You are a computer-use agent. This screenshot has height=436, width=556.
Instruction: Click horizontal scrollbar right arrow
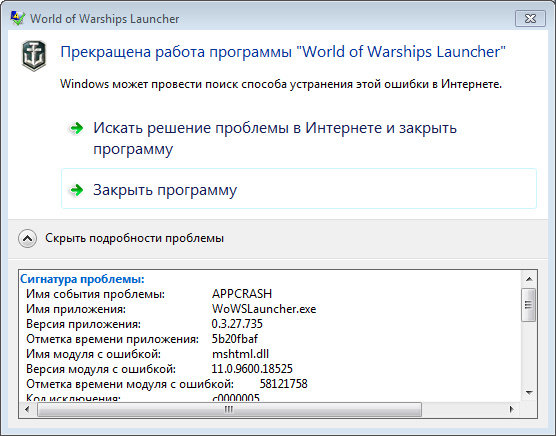[511, 410]
